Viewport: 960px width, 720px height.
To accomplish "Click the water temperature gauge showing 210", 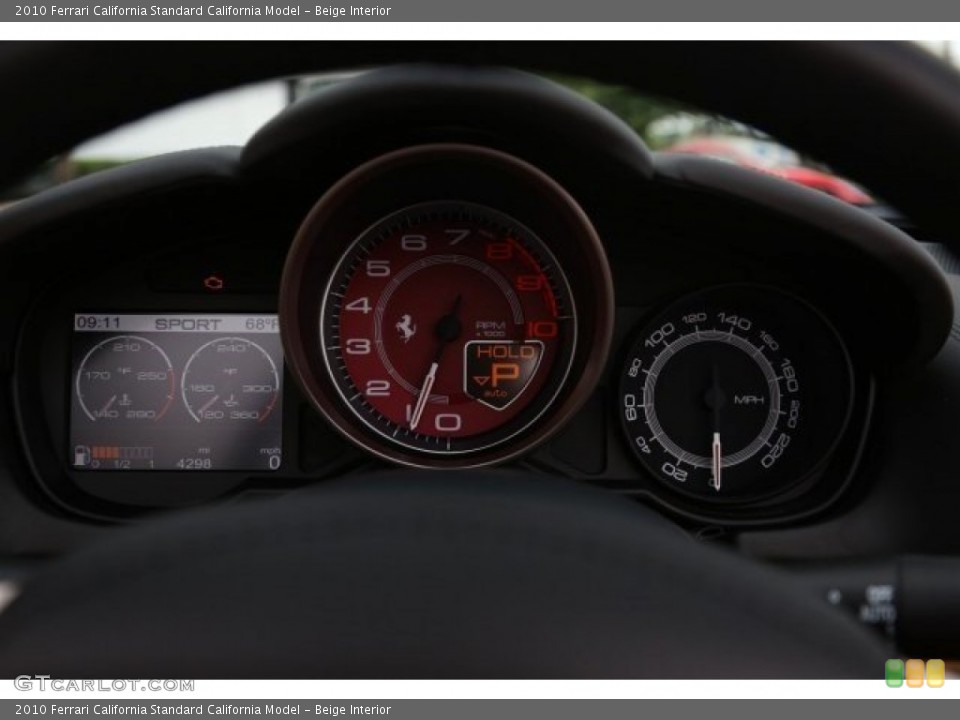I will coord(125,380).
